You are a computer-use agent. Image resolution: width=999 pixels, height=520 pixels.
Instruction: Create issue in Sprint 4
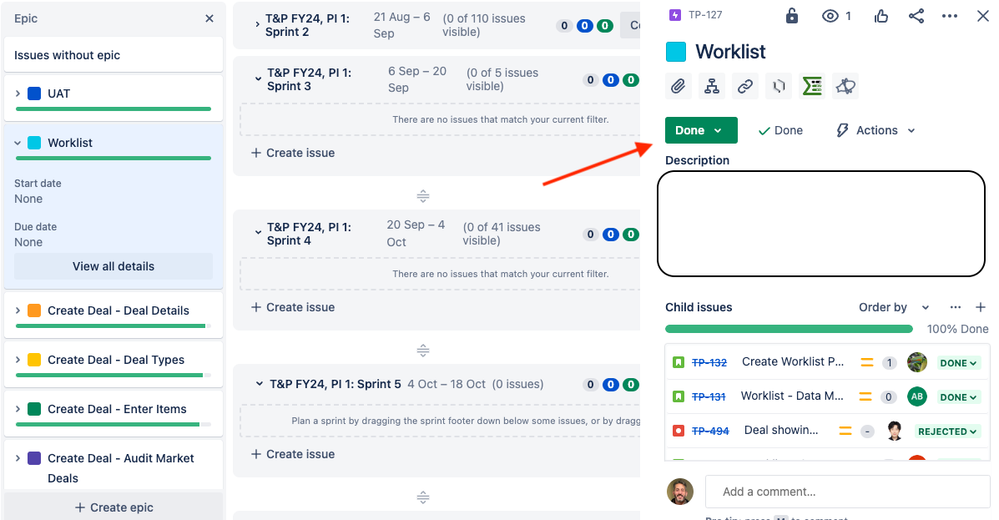(x=293, y=307)
